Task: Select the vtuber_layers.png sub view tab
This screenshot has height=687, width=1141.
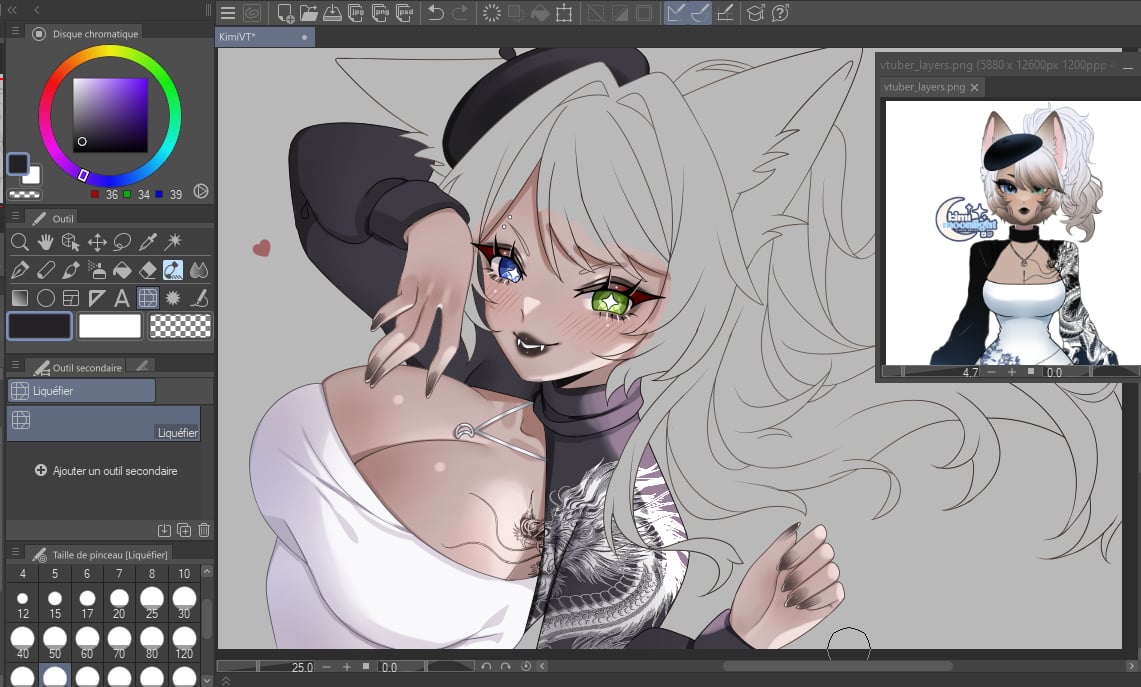Action: (x=931, y=87)
